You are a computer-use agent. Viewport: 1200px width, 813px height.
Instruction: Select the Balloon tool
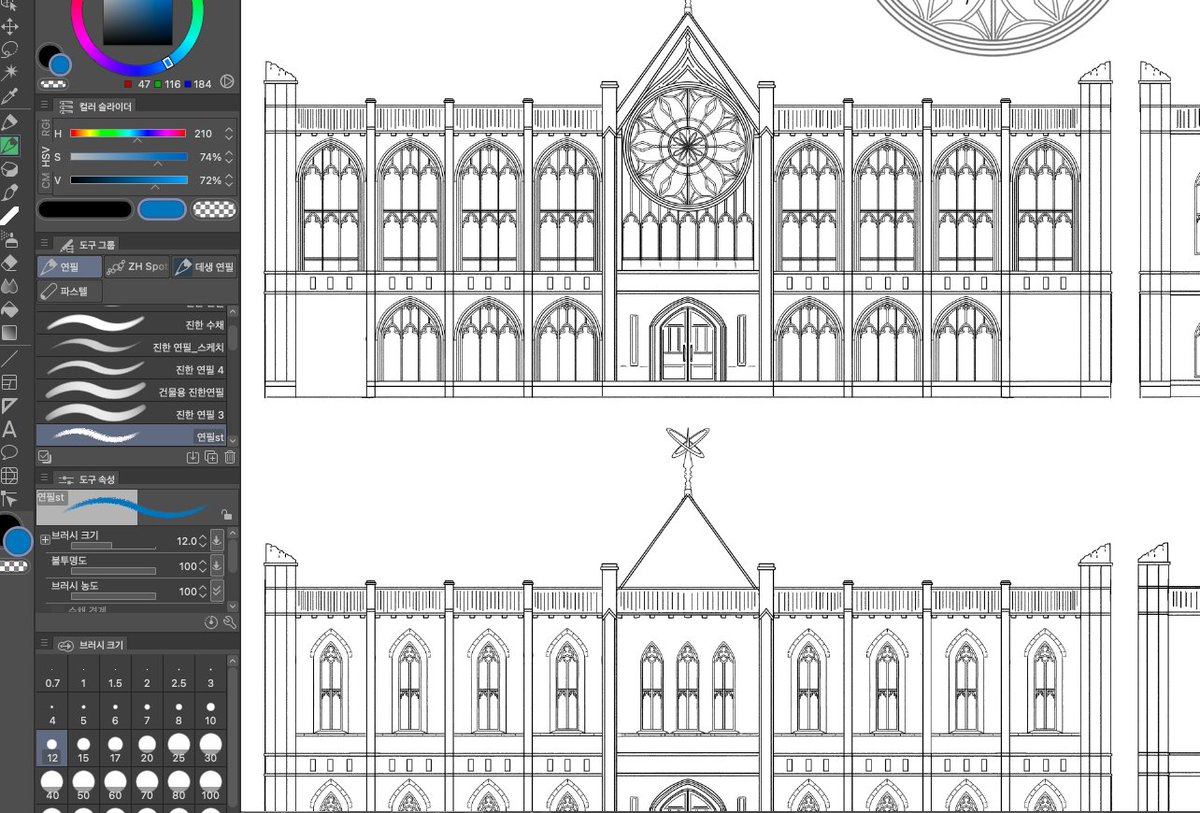[10, 452]
